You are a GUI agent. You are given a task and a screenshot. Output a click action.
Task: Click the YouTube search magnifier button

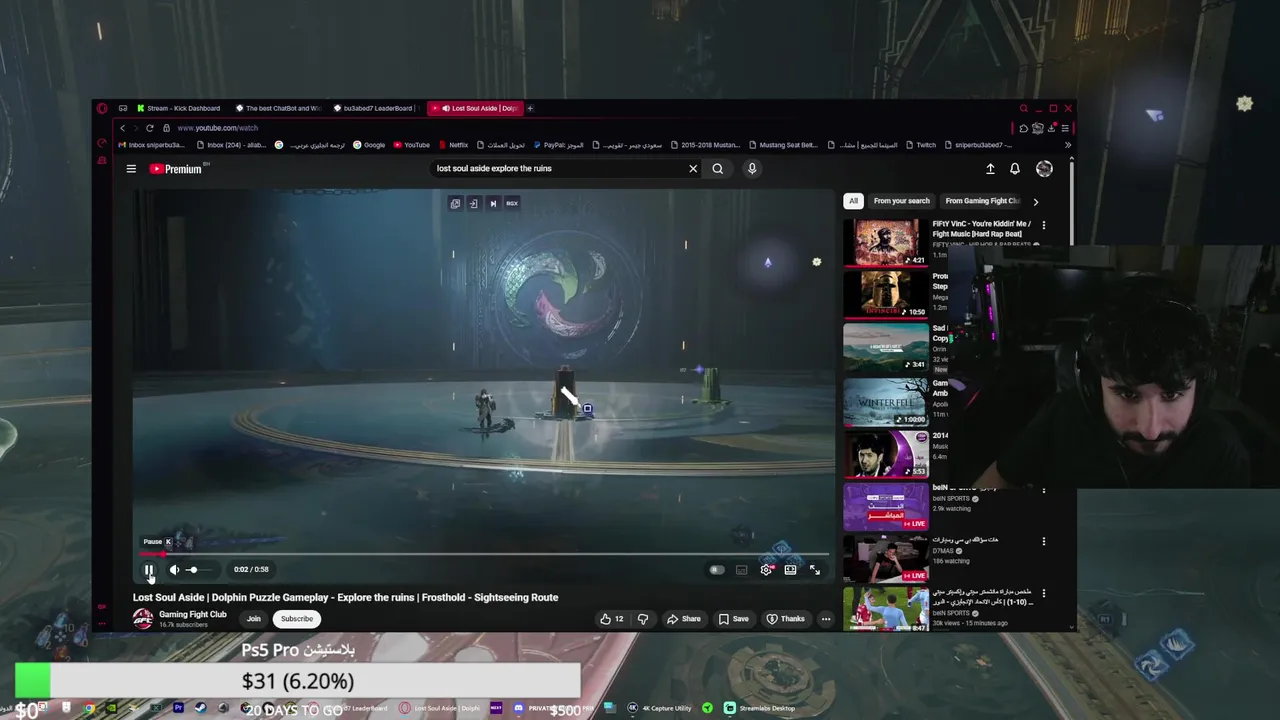click(718, 169)
